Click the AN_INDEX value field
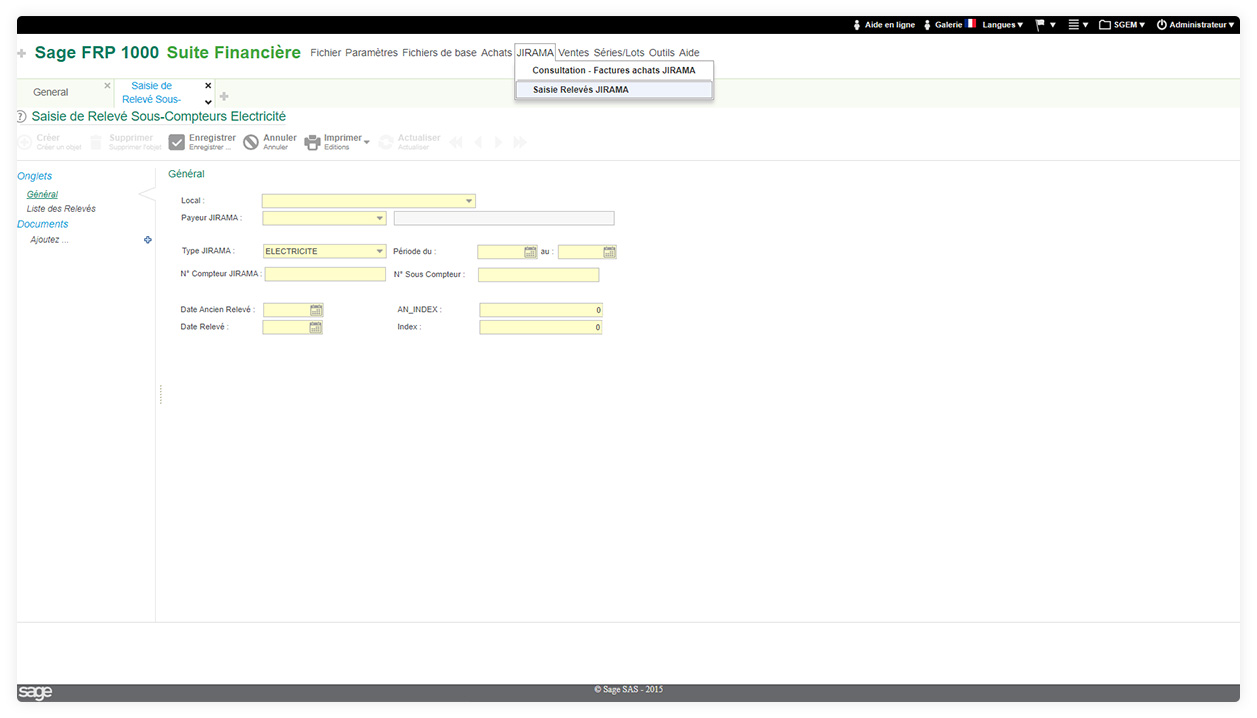 pyautogui.click(x=541, y=310)
